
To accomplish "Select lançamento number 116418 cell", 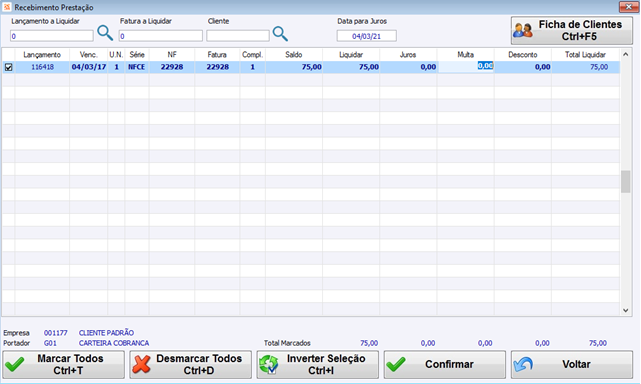I will click(x=43, y=67).
